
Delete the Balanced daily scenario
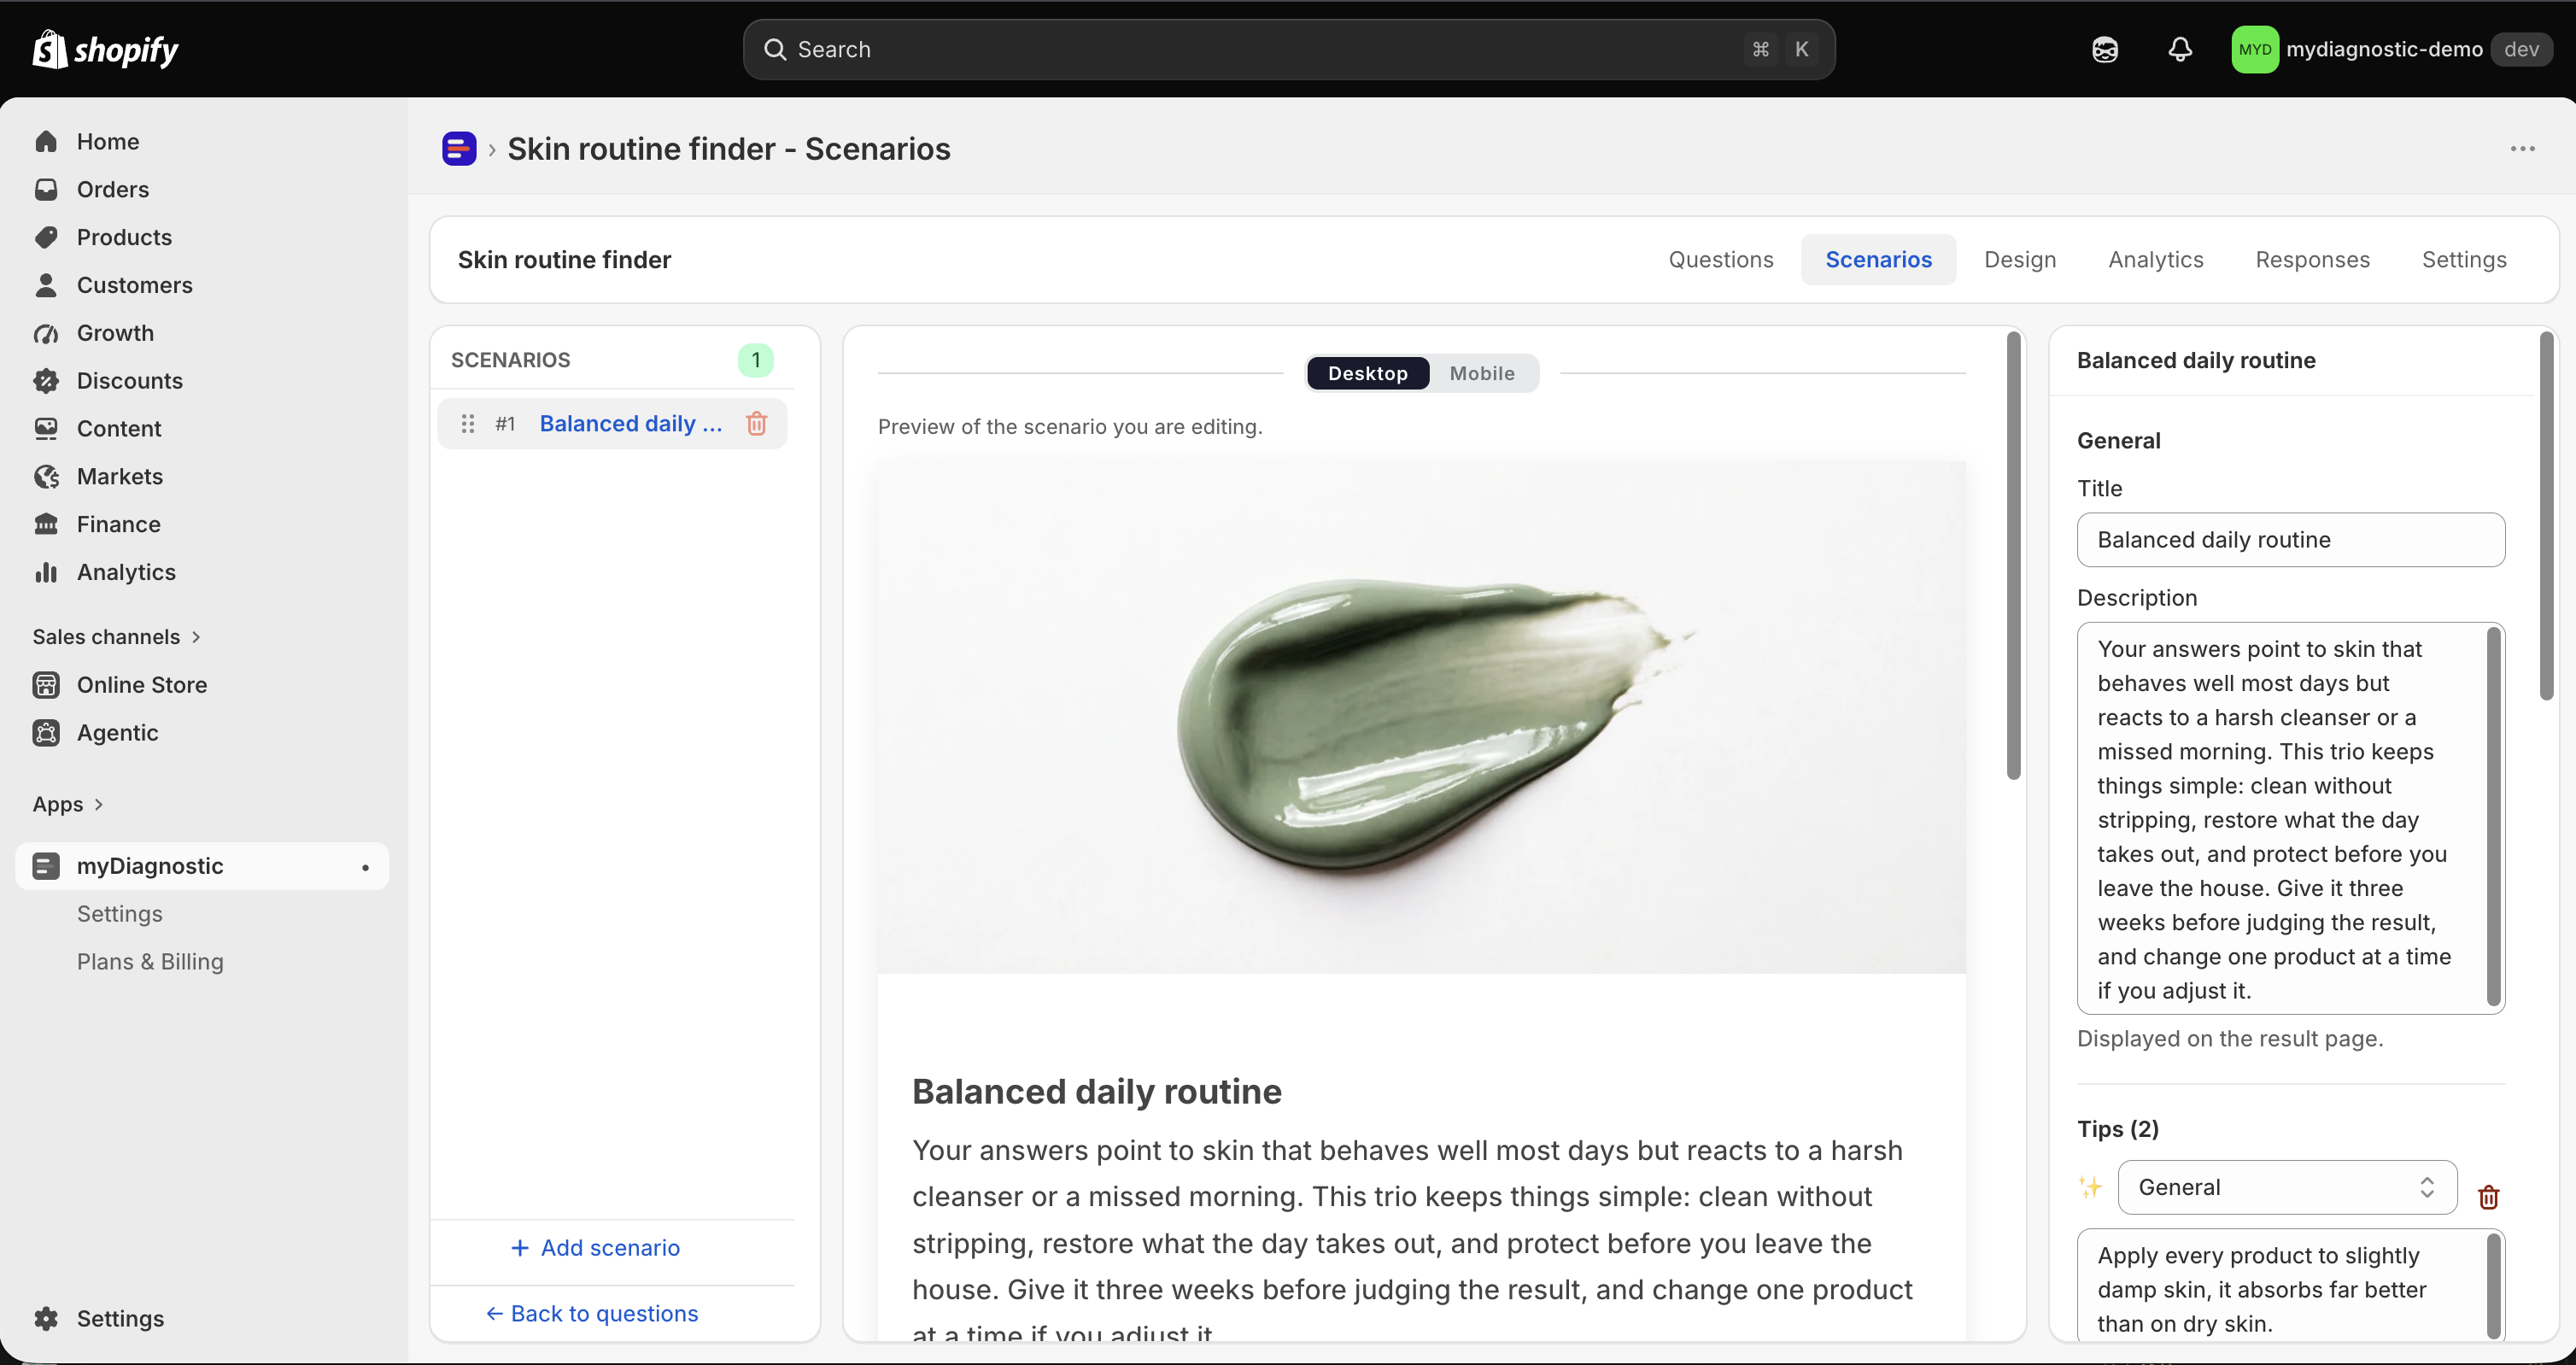(x=756, y=424)
